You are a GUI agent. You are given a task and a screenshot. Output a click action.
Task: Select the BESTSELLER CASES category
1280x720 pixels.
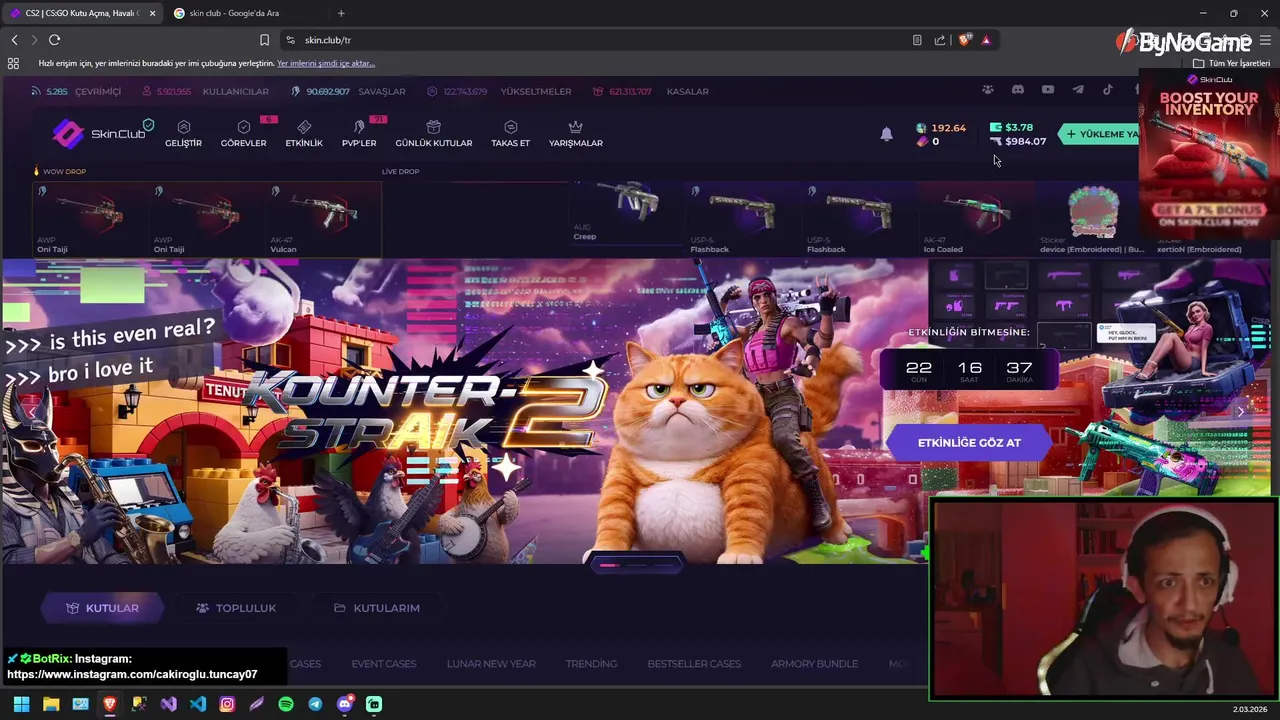(x=694, y=664)
